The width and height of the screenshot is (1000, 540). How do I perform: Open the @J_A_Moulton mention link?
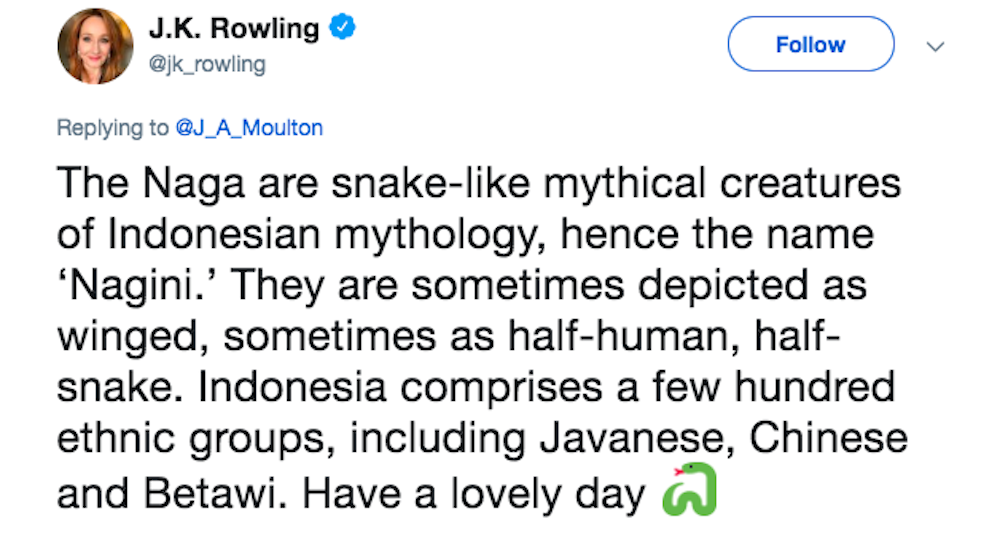(249, 128)
